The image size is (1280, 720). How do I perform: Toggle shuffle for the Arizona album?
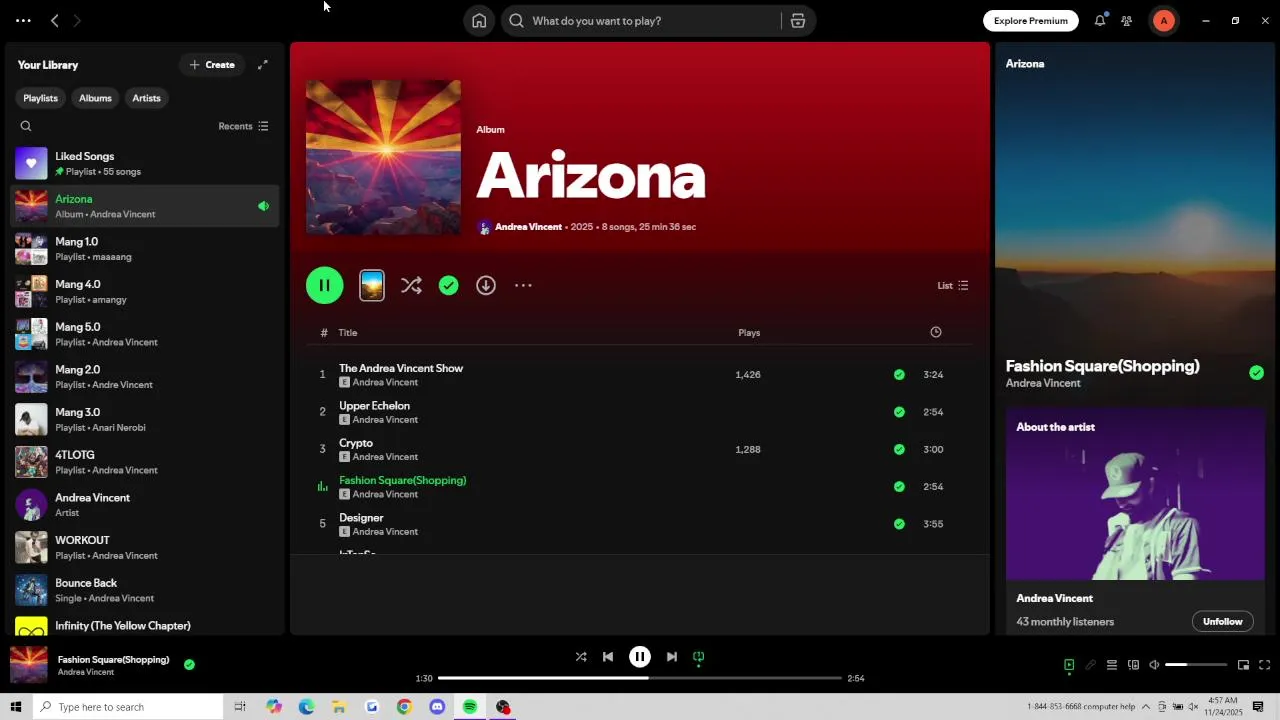point(411,286)
